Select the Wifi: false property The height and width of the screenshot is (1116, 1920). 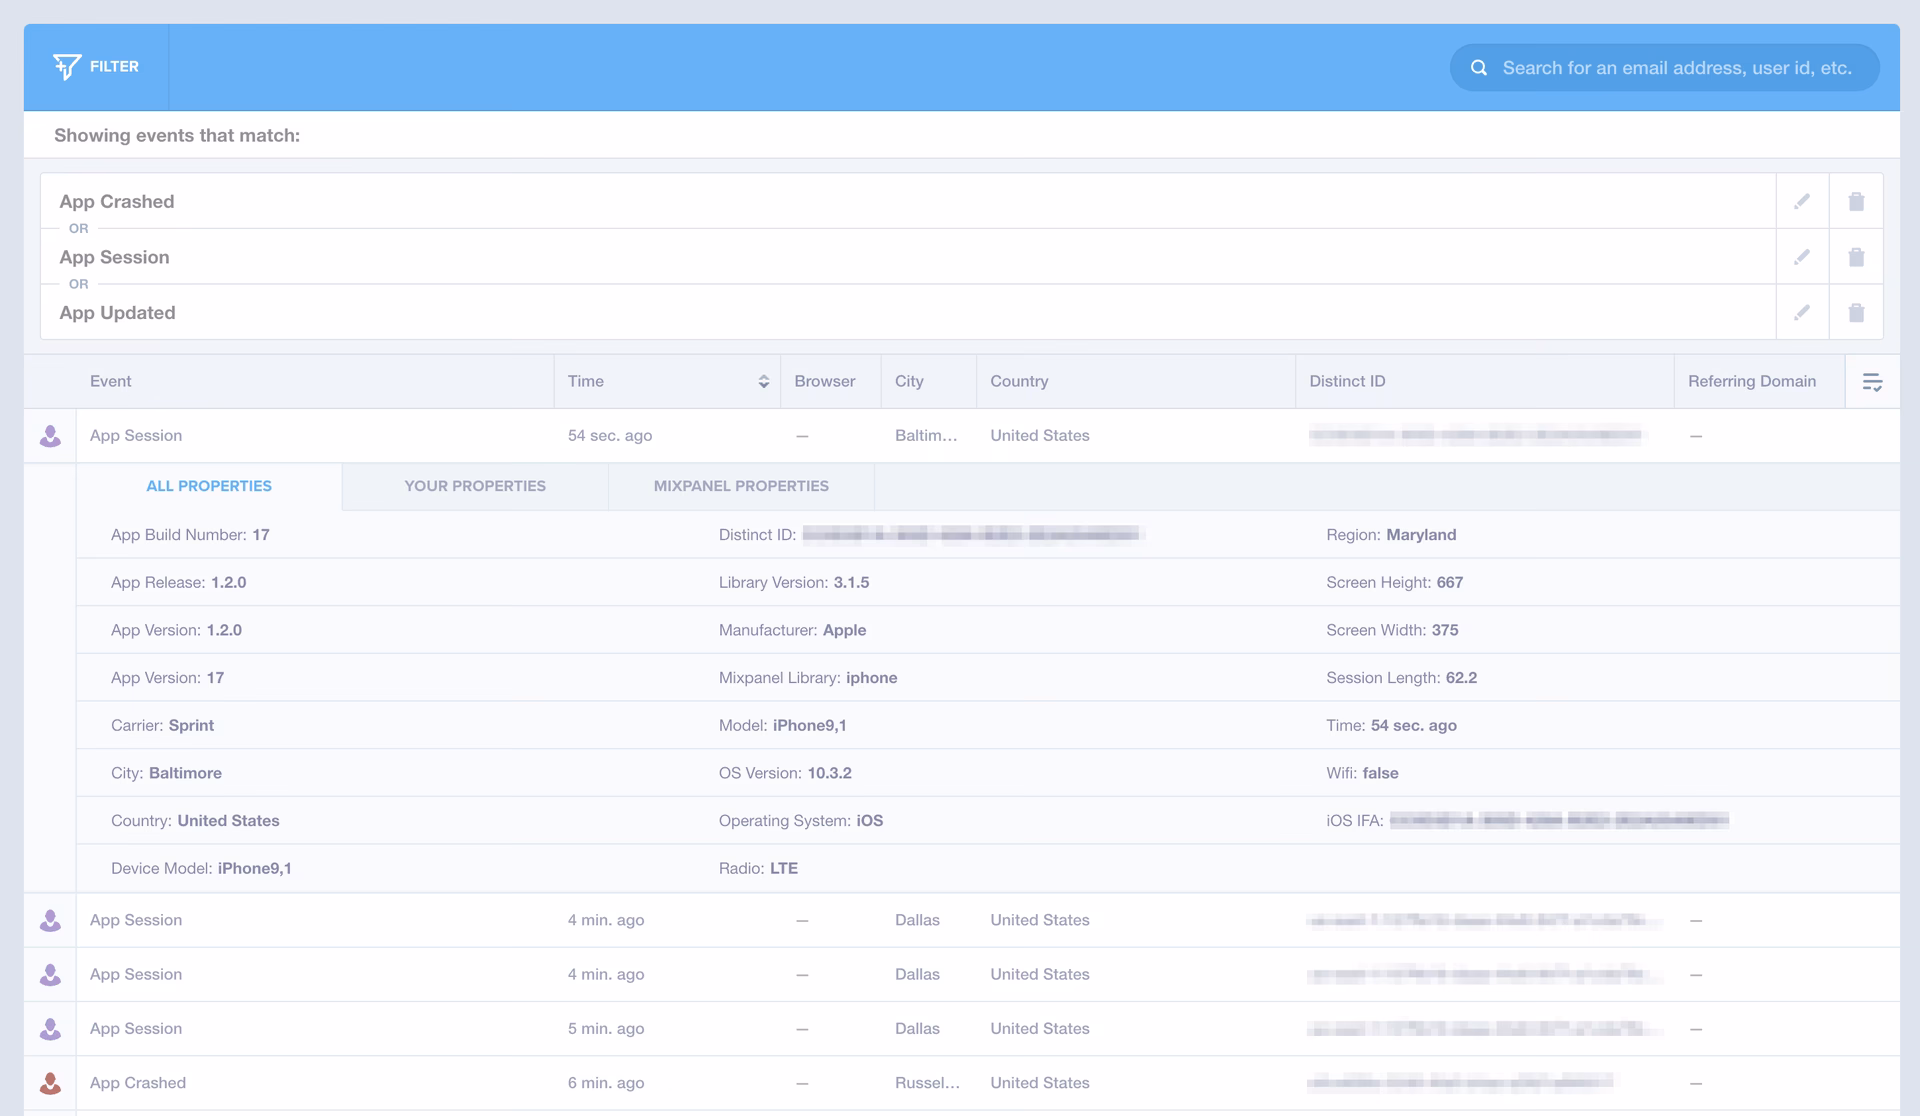tap(1362, 773)
